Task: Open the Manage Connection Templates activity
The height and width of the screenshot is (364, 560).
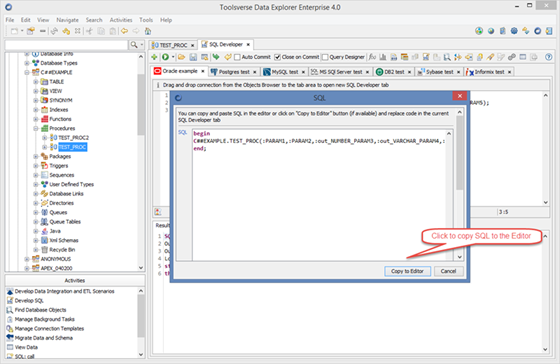Action: point(49,329)
